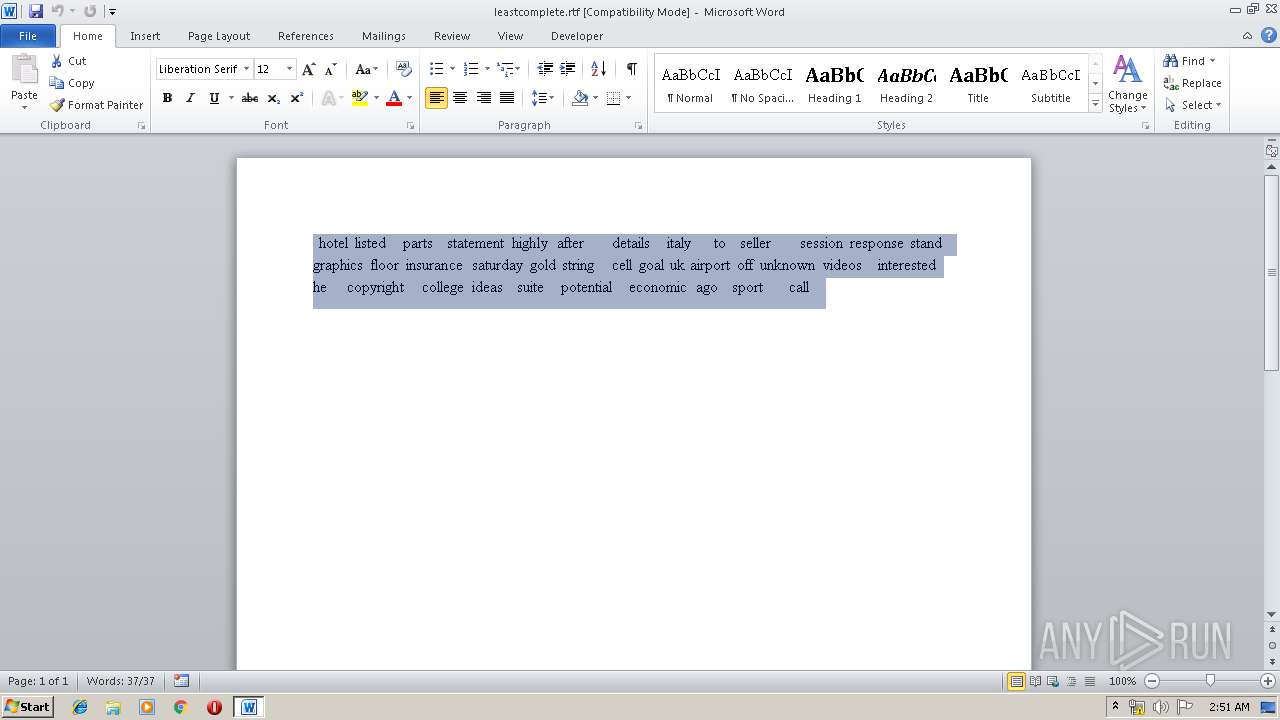Switch to the Insert tab
Screen dimensions: 1280x720
click(x=145, y=36)
